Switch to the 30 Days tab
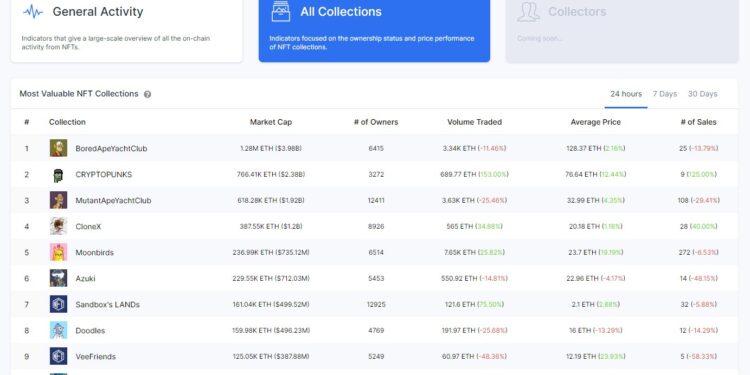The image size is (750, 375). click(x=703, y=94)
